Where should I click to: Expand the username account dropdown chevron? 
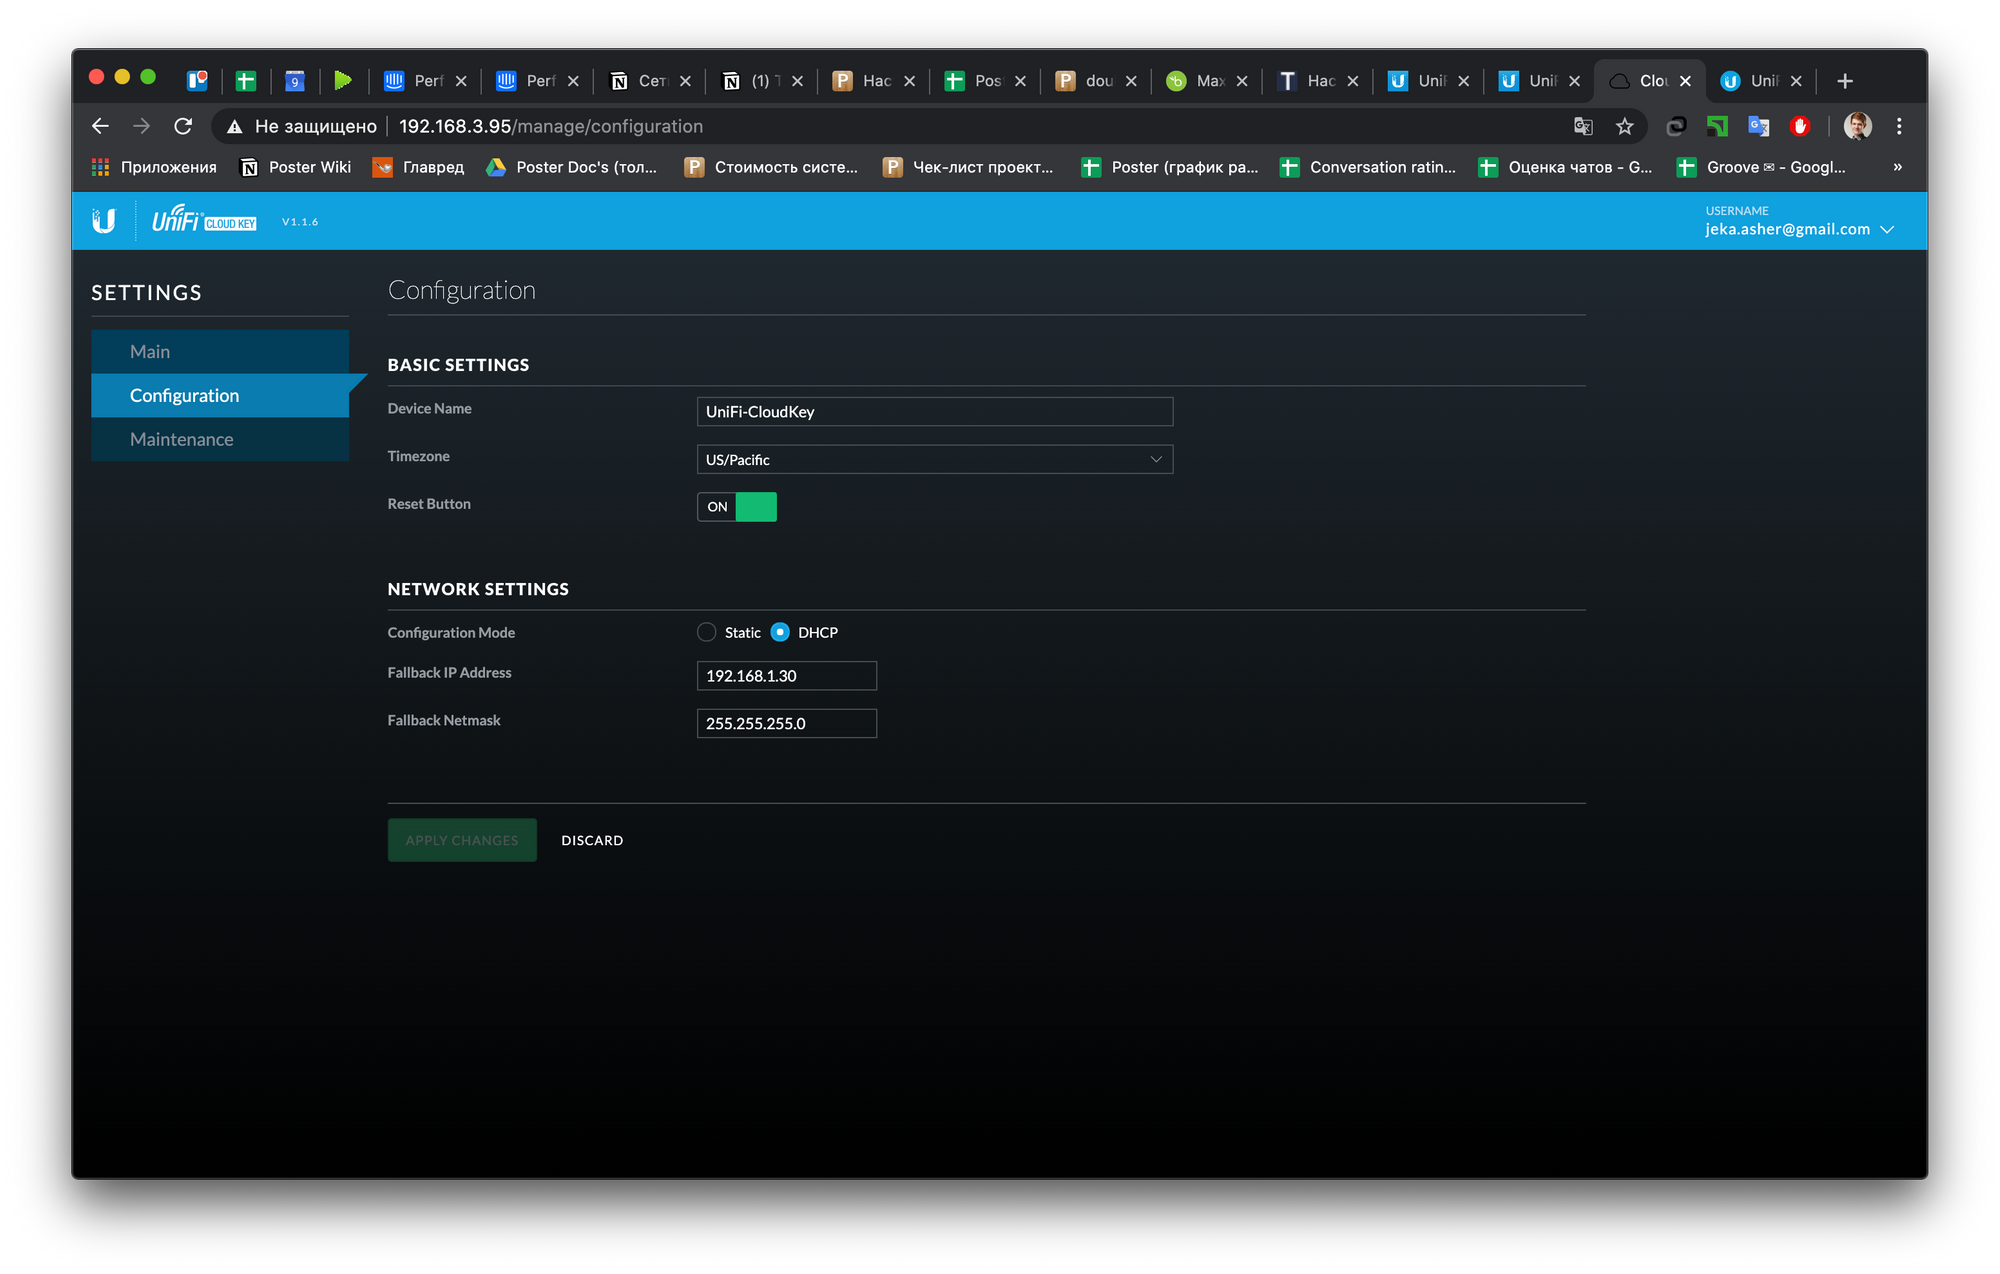[x=1887, y=230]
